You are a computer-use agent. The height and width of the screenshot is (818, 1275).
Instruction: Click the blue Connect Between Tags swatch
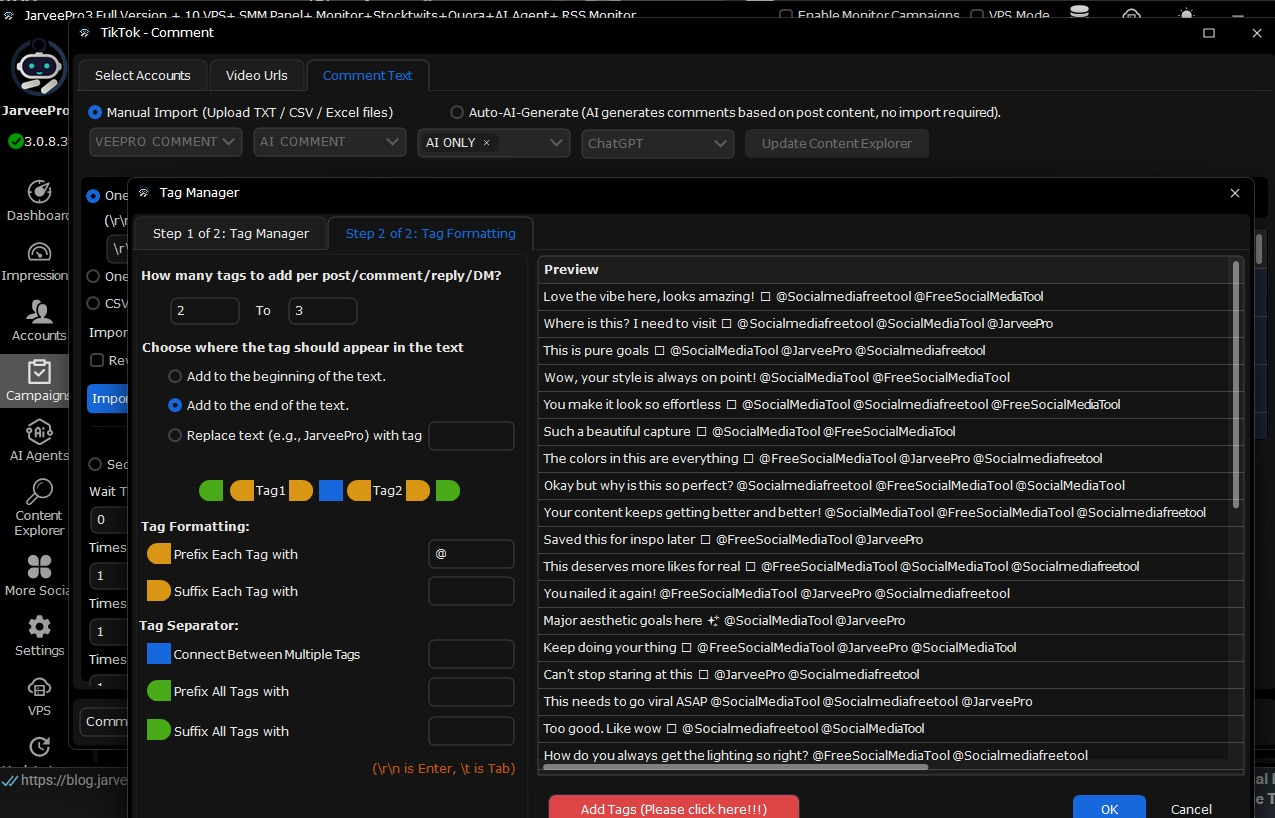coord(159,654)
